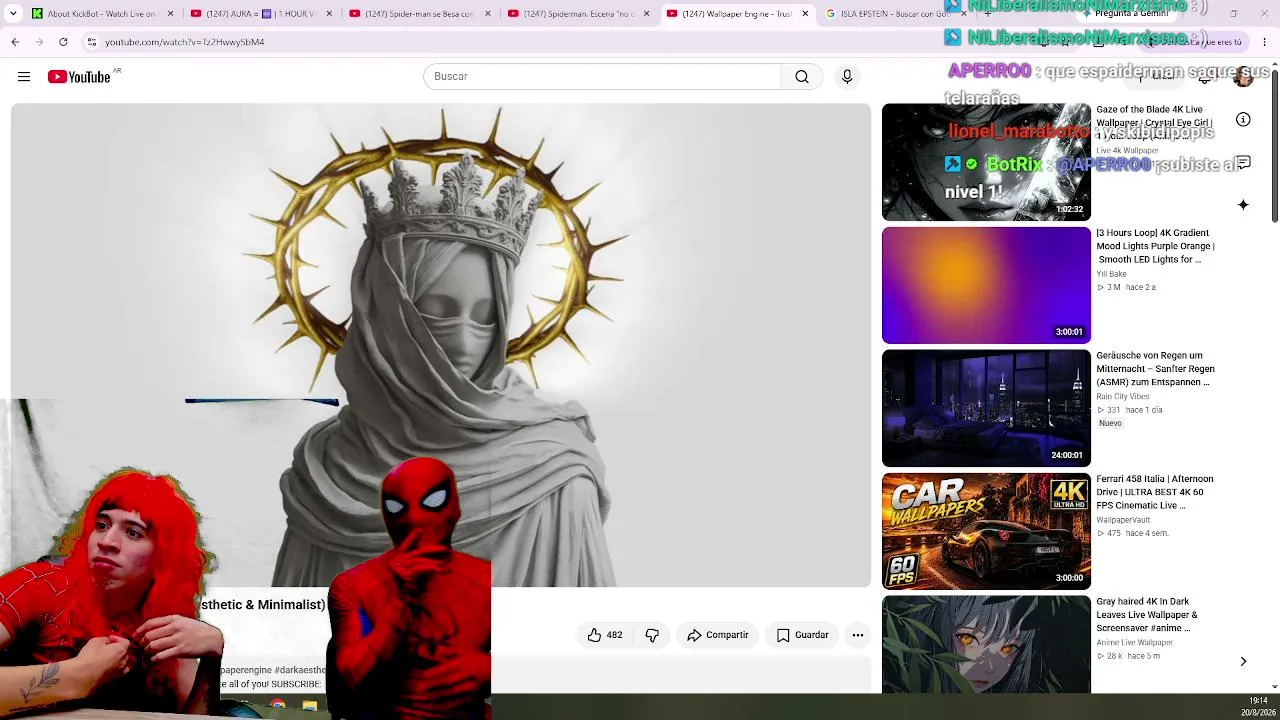Open 'Ferrari 458 Italia' video title
The image size is (1280, 720).
[1155, 492]
